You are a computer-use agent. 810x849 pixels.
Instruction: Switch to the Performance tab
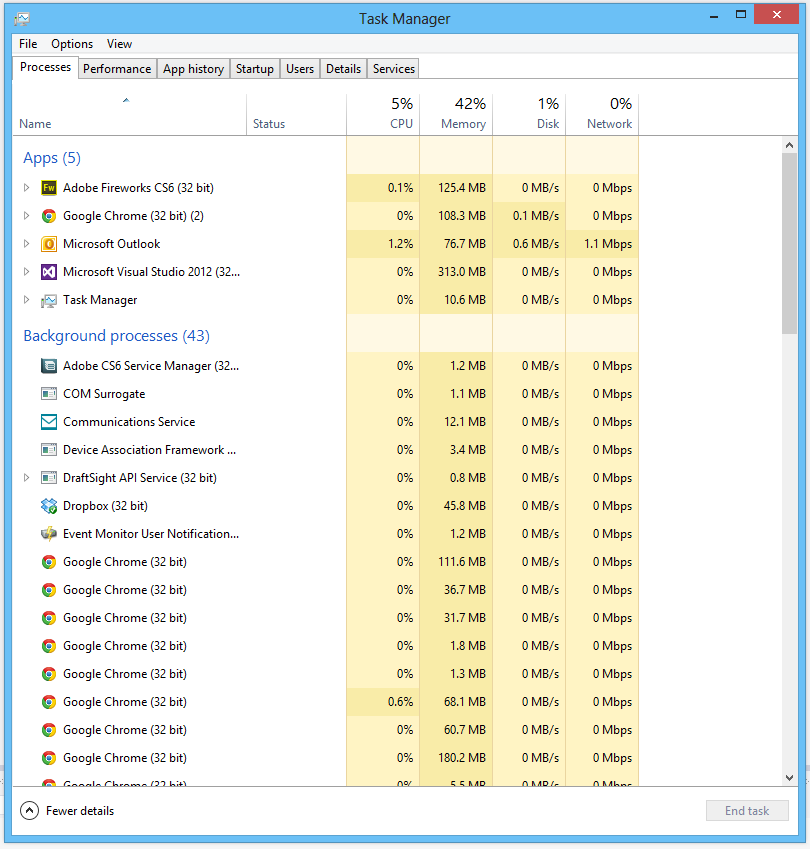click(x=117, y=68)
